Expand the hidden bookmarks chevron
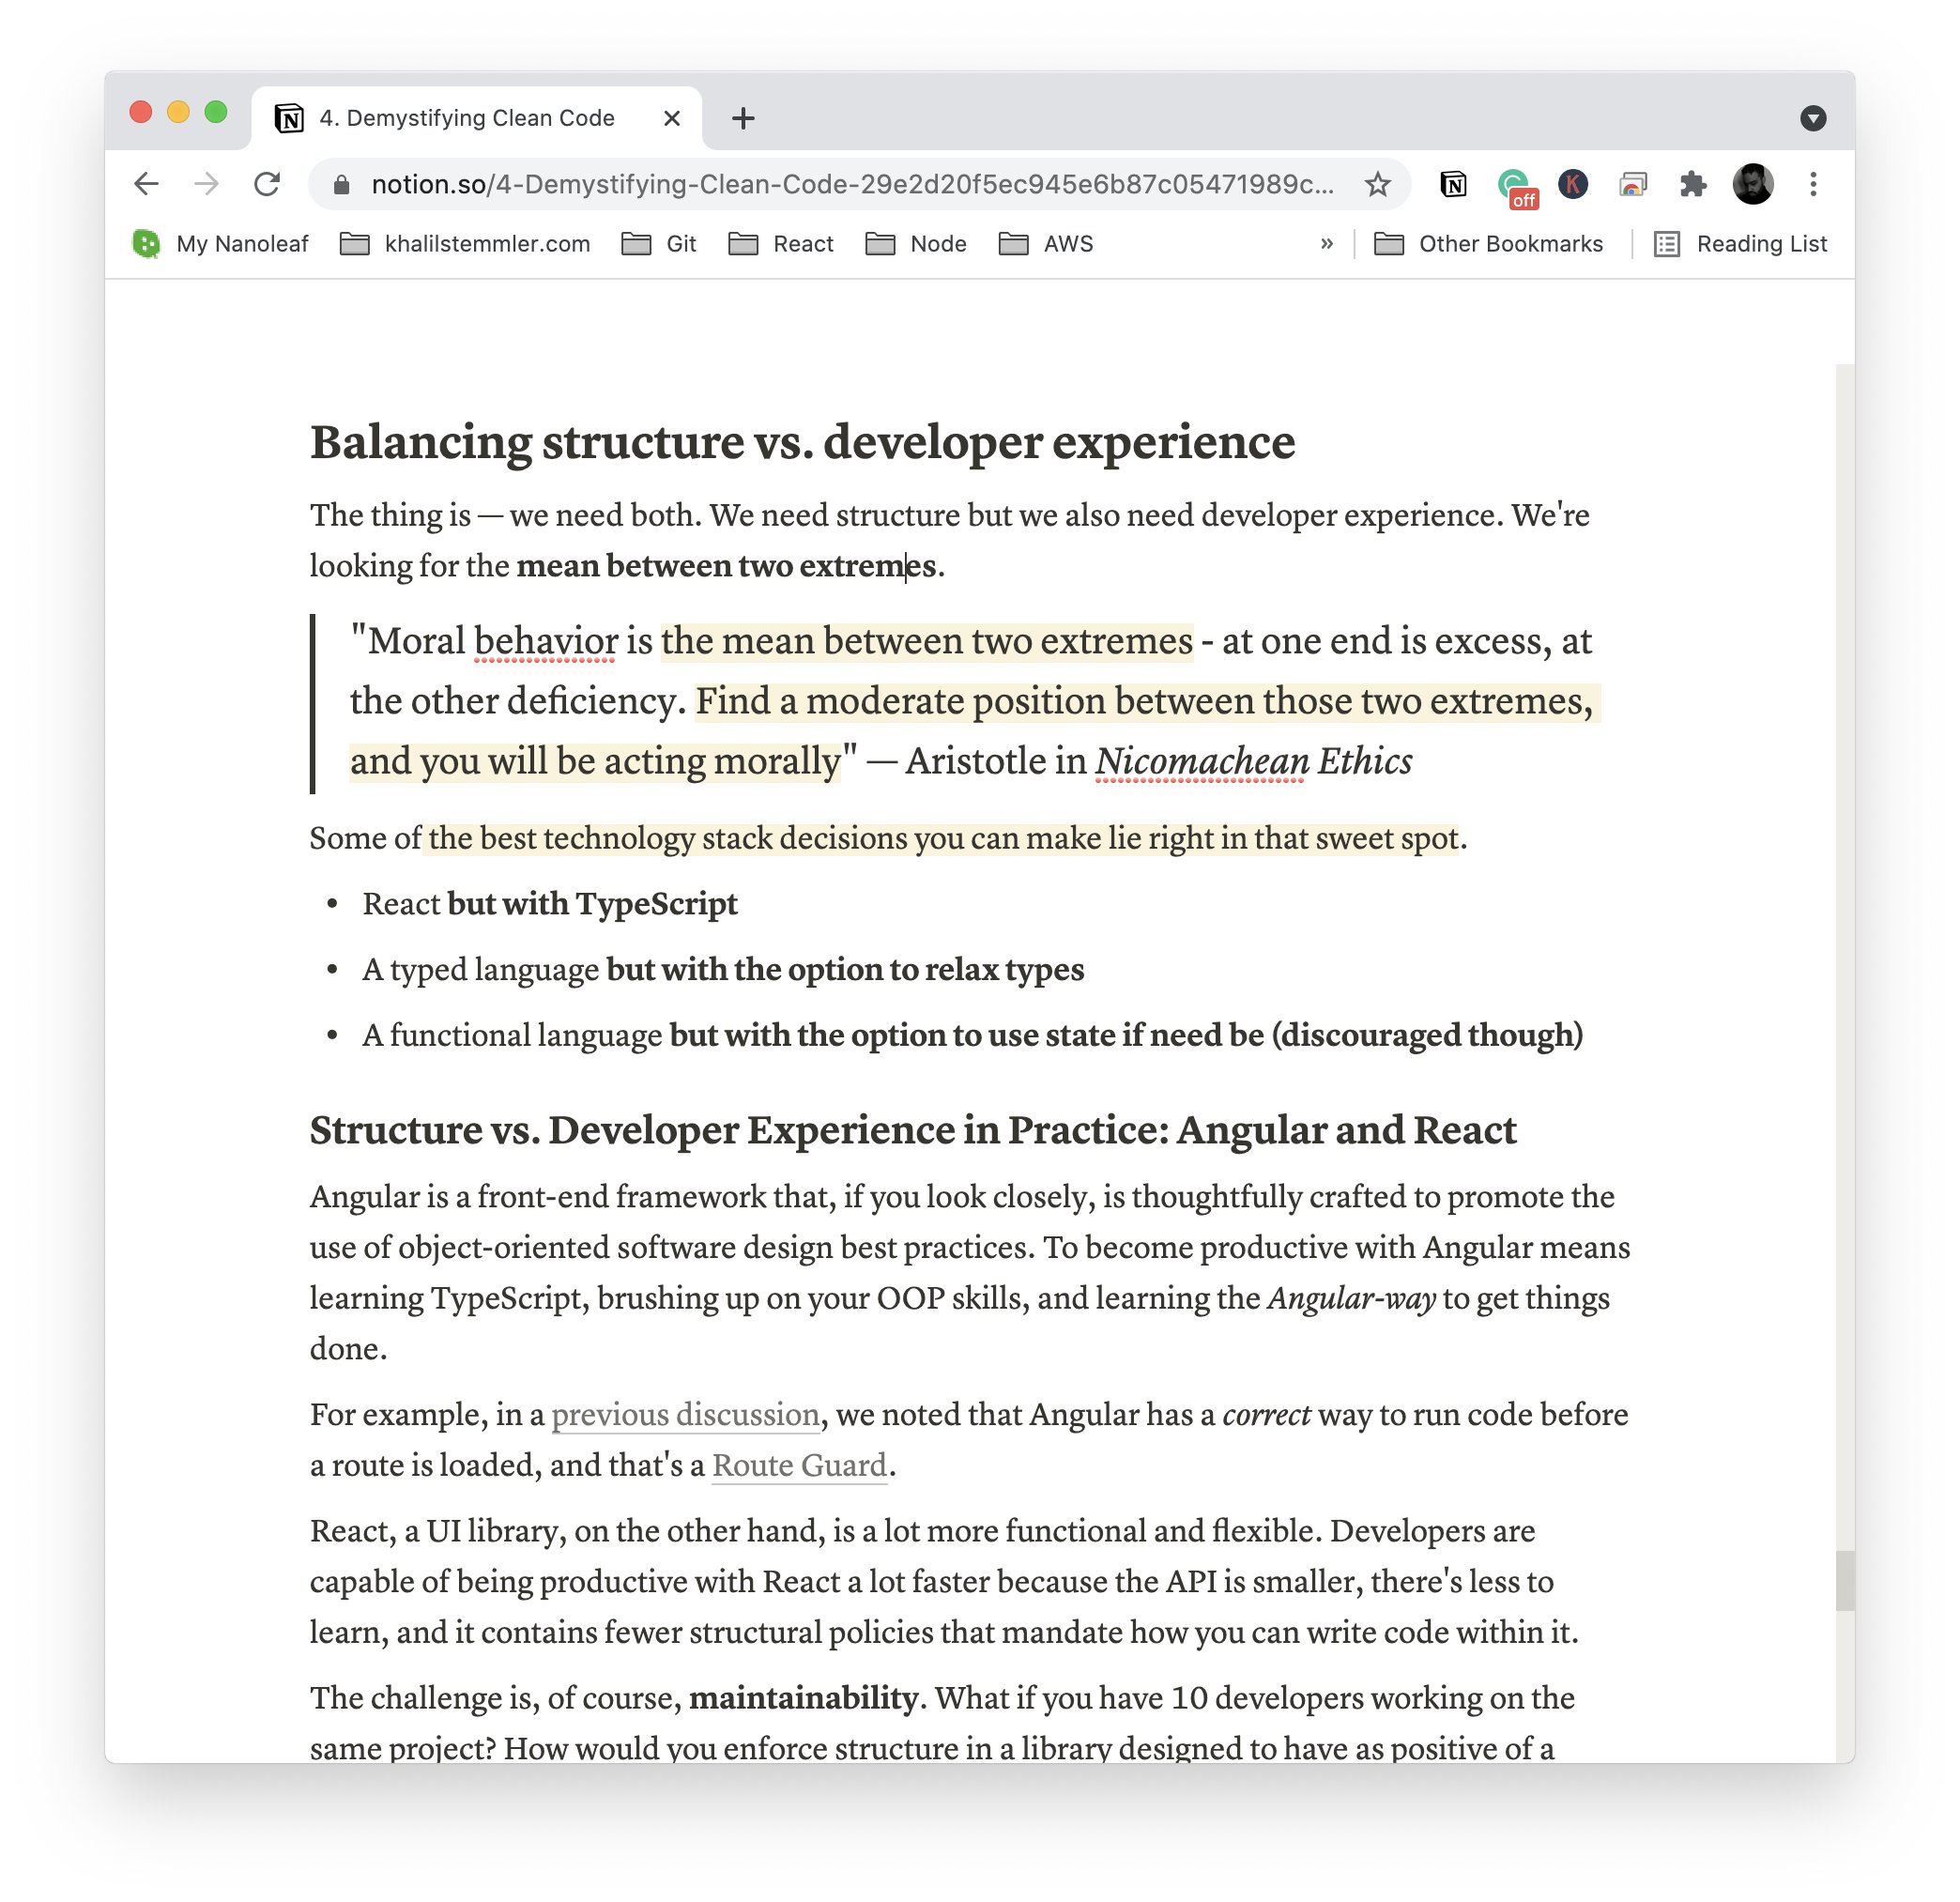The height and width of the screenshot is (1902, 1960). (x=1326, y=244)
